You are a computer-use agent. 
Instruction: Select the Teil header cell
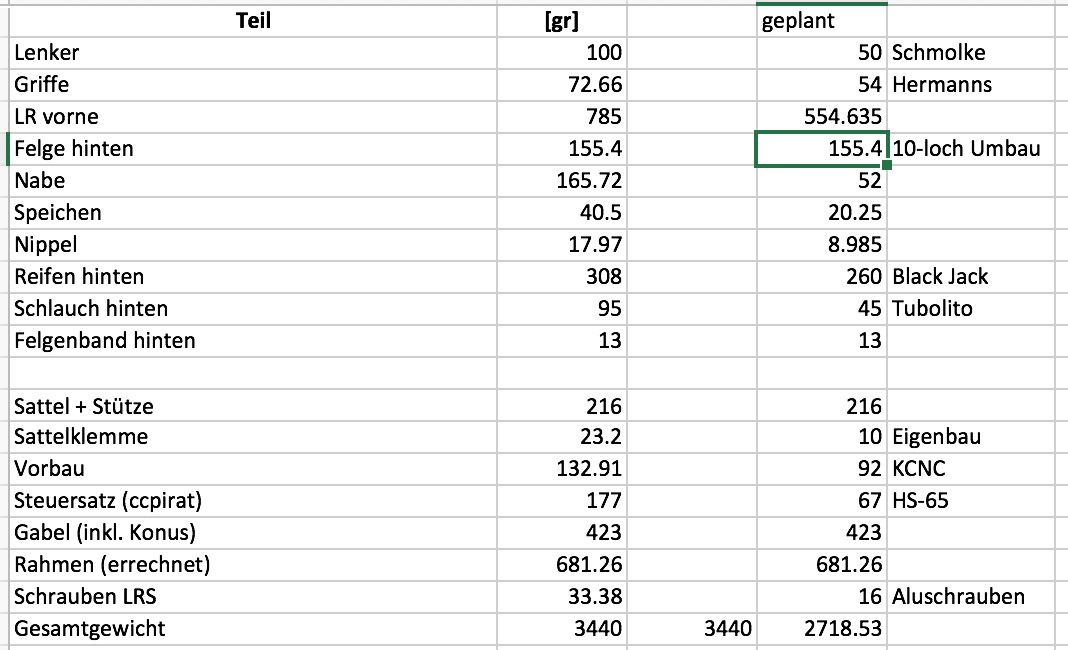(253, 20)
